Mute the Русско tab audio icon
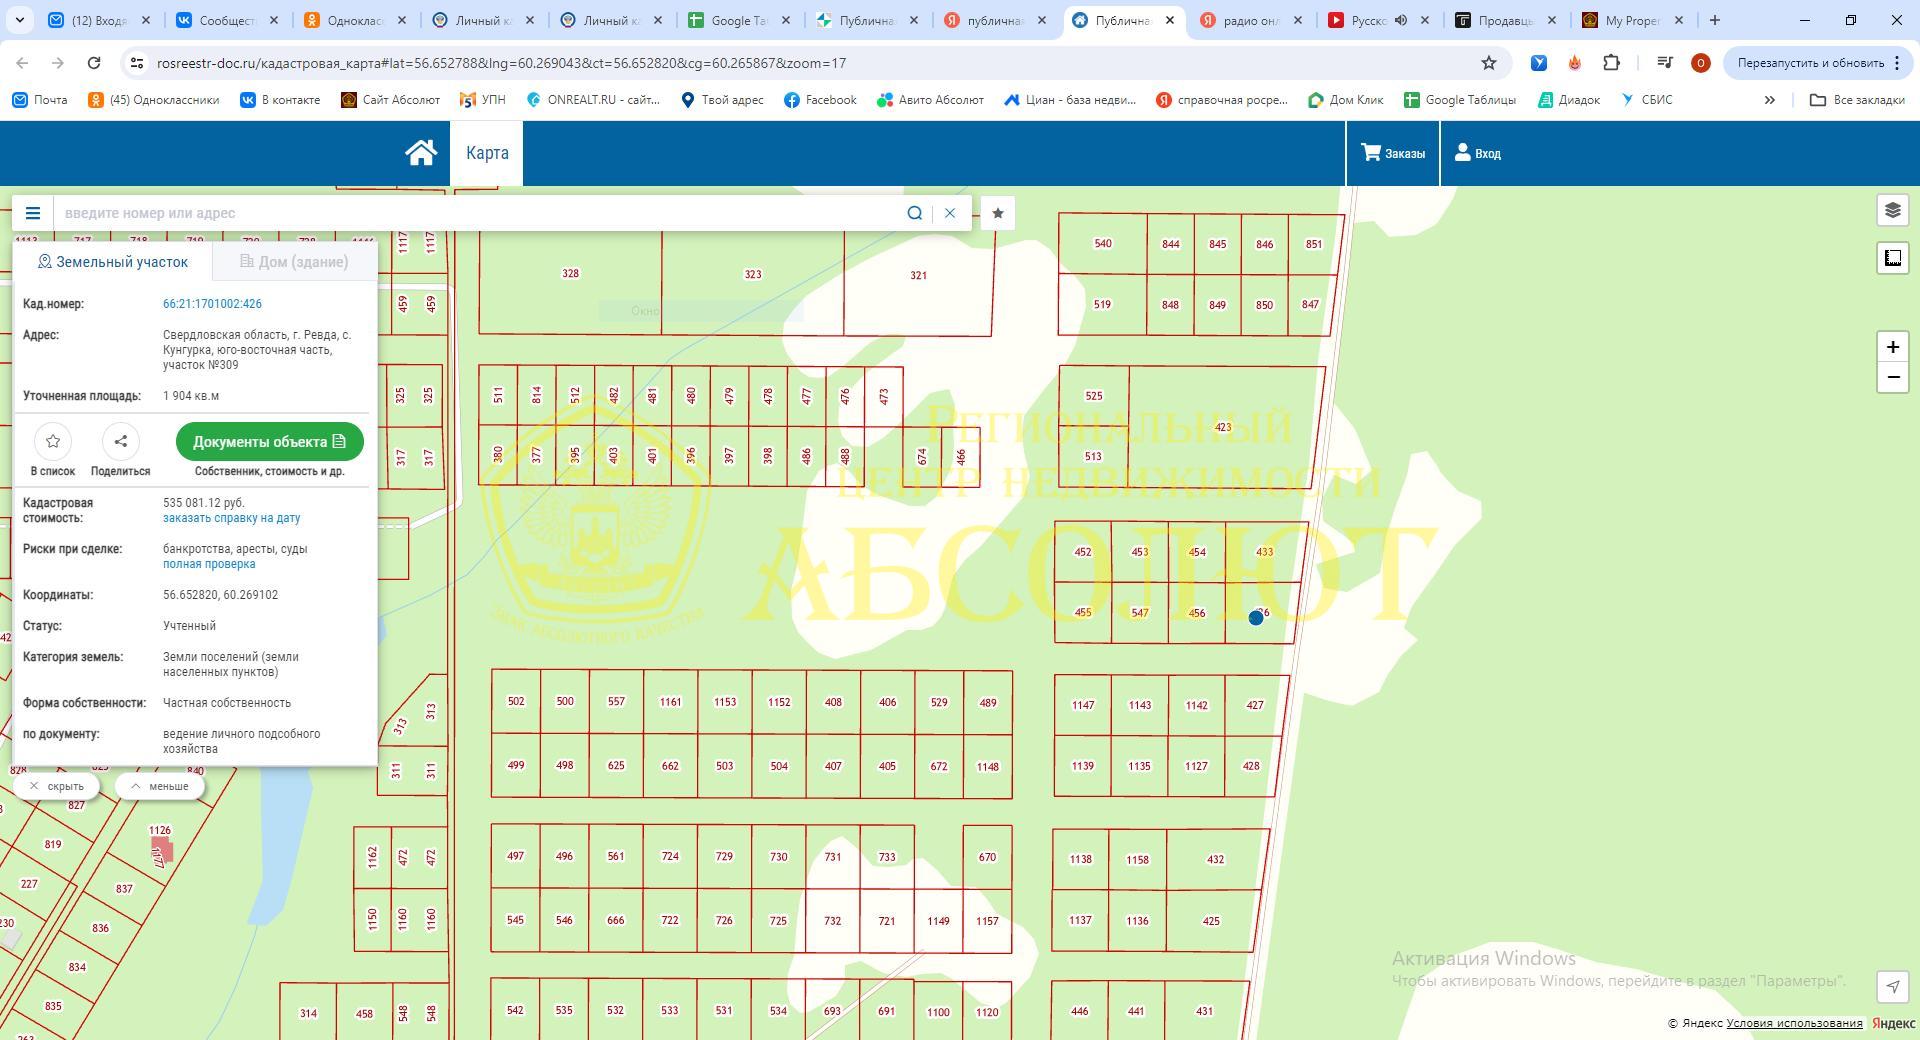Viewport: 1920px width, 1040px height. pos(1401,20)
